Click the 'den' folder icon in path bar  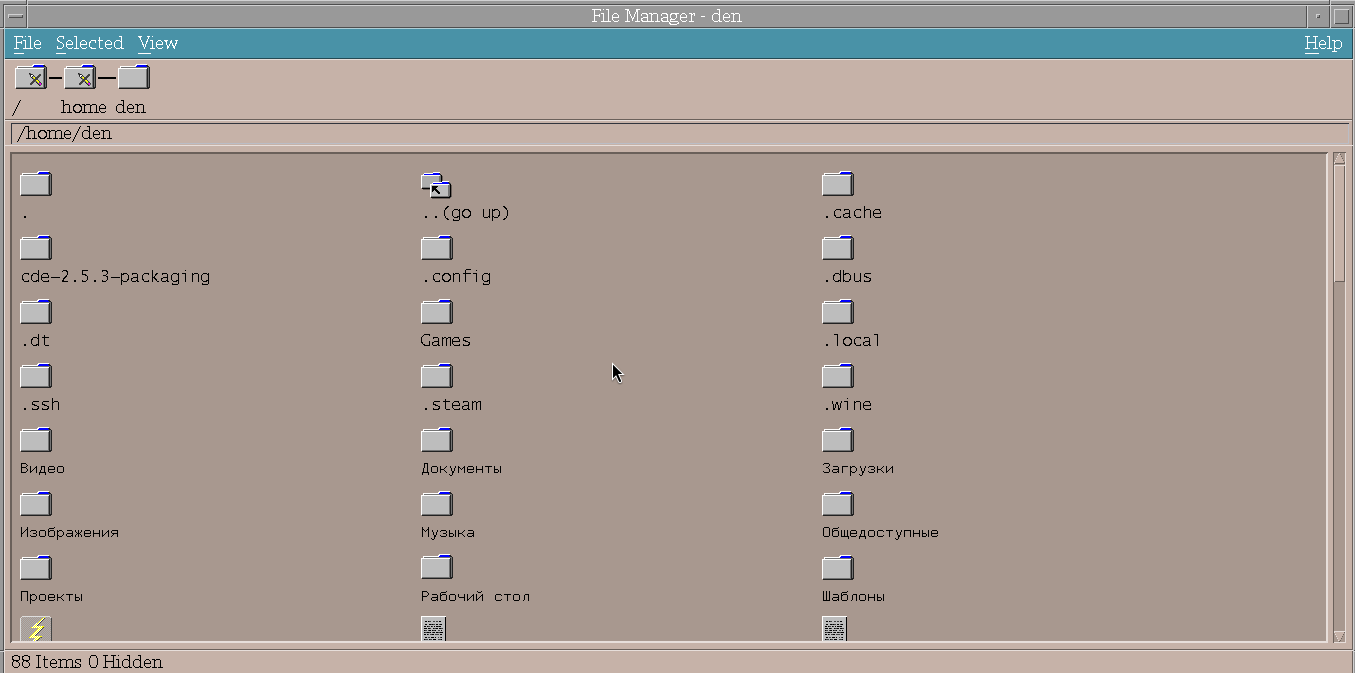tap(133, 77)
